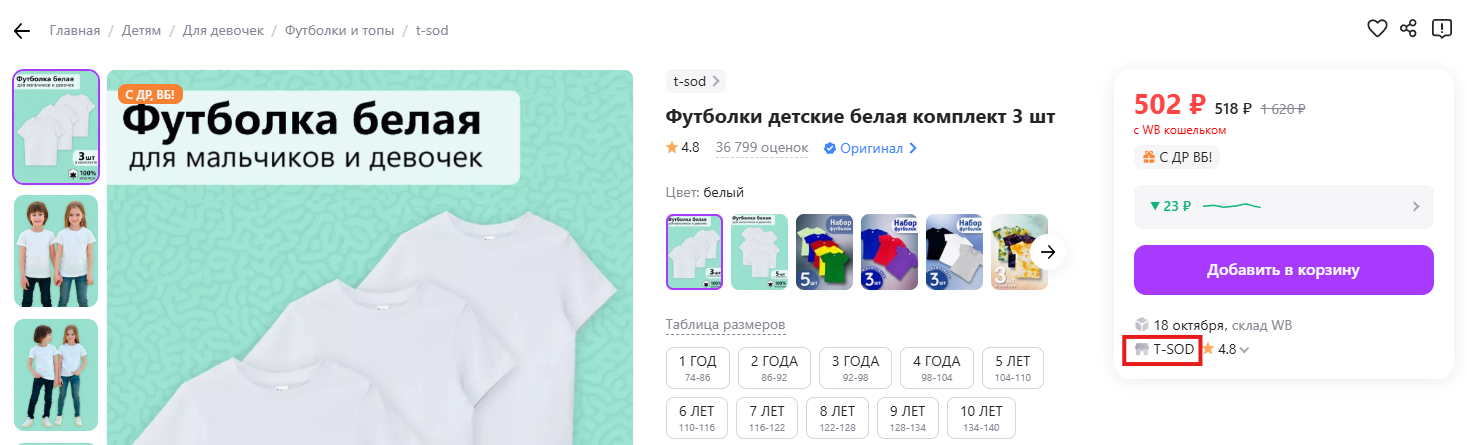Click the С ДР ВБ! gift badge
Viewport: 1467px width, 445px height.
click(1178, 157)
